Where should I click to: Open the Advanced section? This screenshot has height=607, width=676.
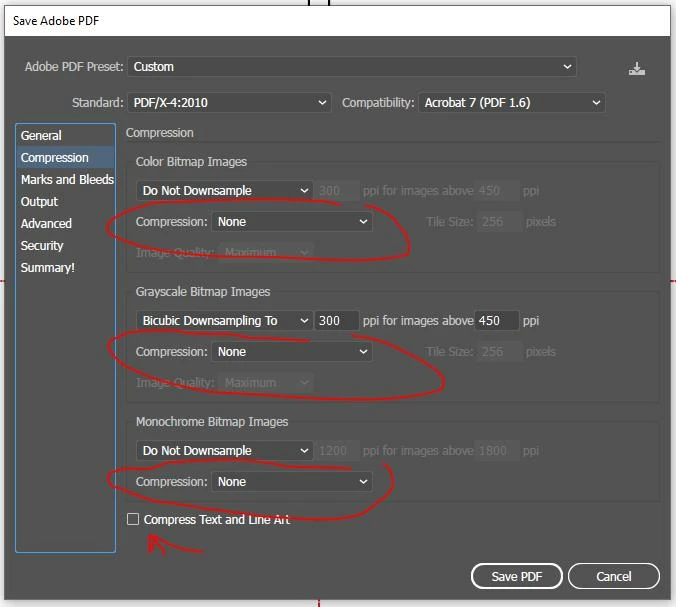65,223
